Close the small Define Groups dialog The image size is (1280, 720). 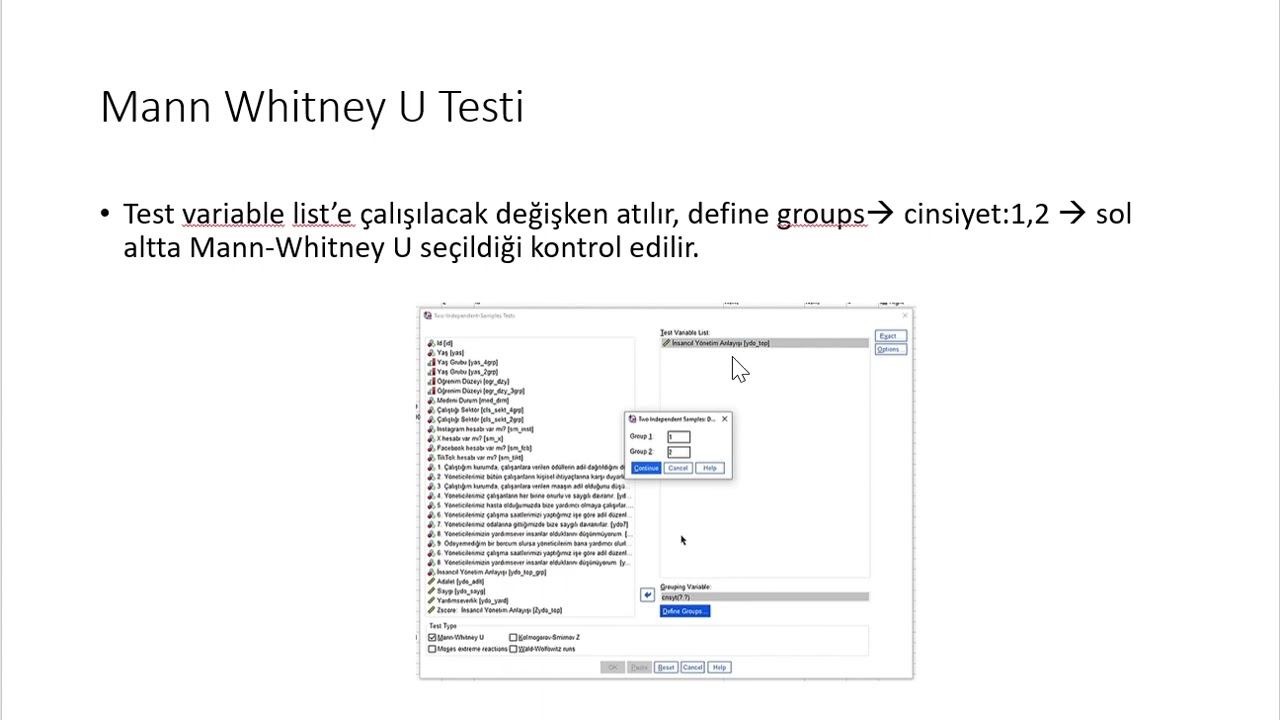point(724,419)
